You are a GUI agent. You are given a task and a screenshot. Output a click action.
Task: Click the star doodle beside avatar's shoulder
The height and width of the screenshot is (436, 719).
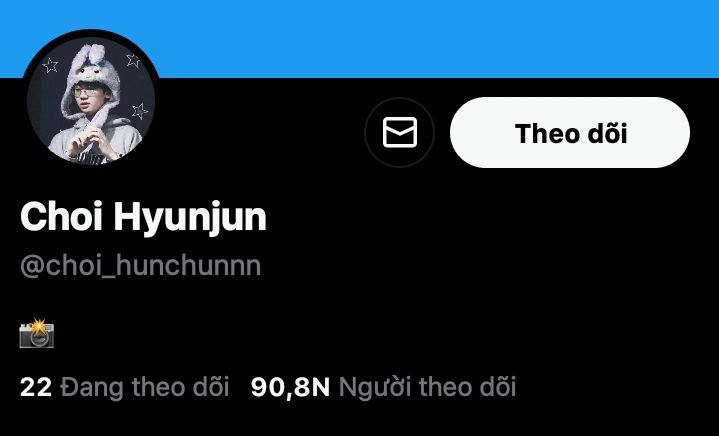(x=140, y=111)
